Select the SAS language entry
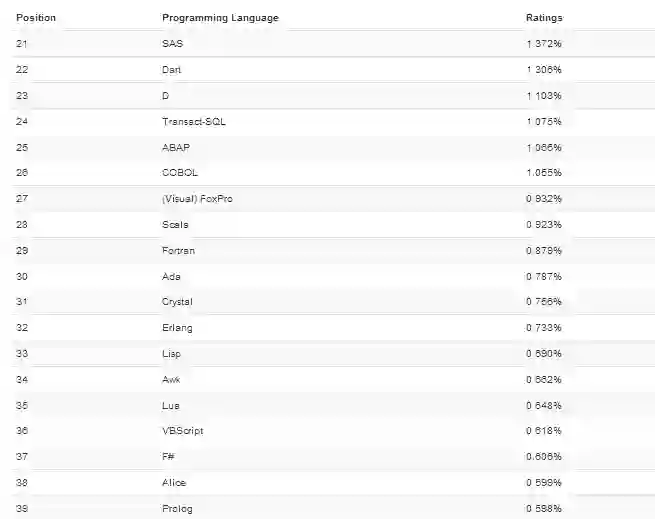The height and width of the screenshot is (519, 655). (x=172, y=44)
